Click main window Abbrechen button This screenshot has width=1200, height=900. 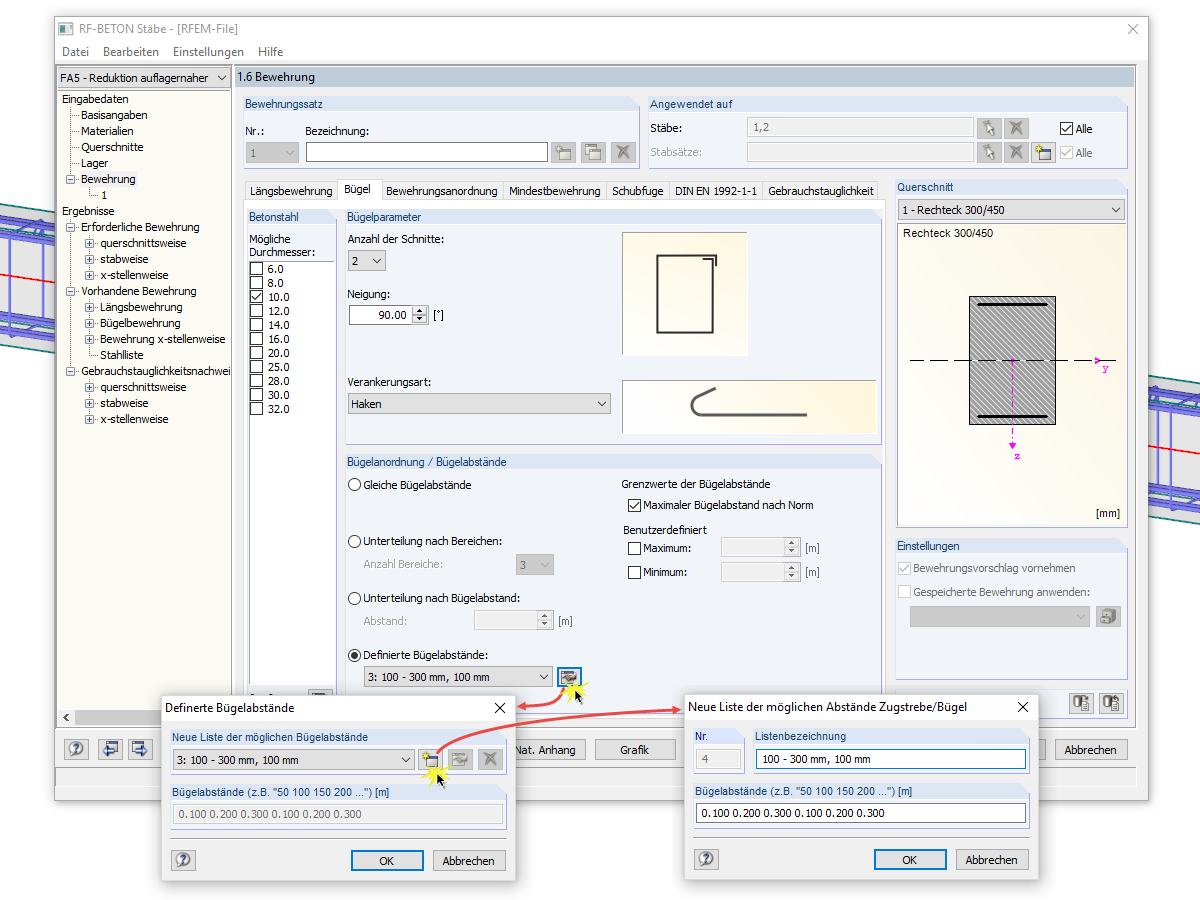click(1092, 749)
